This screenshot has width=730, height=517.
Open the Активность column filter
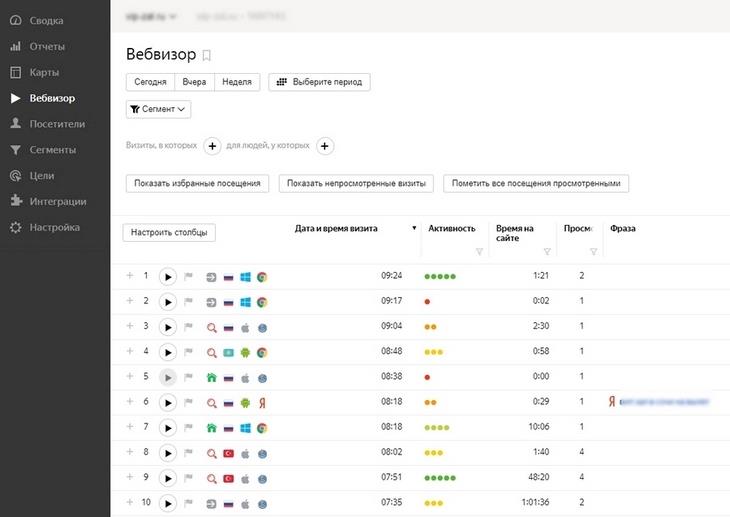(479, 252)
